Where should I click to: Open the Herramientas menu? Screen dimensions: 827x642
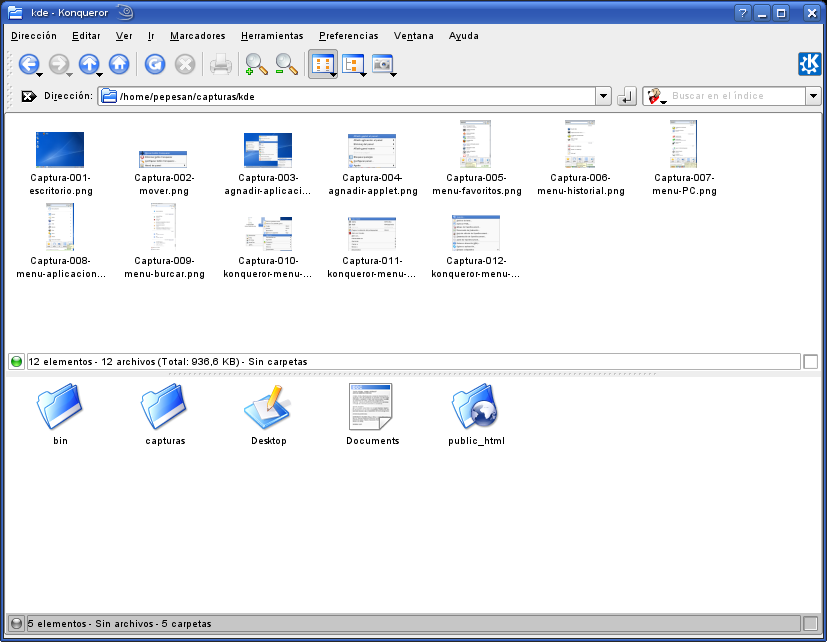pos(272,36)
